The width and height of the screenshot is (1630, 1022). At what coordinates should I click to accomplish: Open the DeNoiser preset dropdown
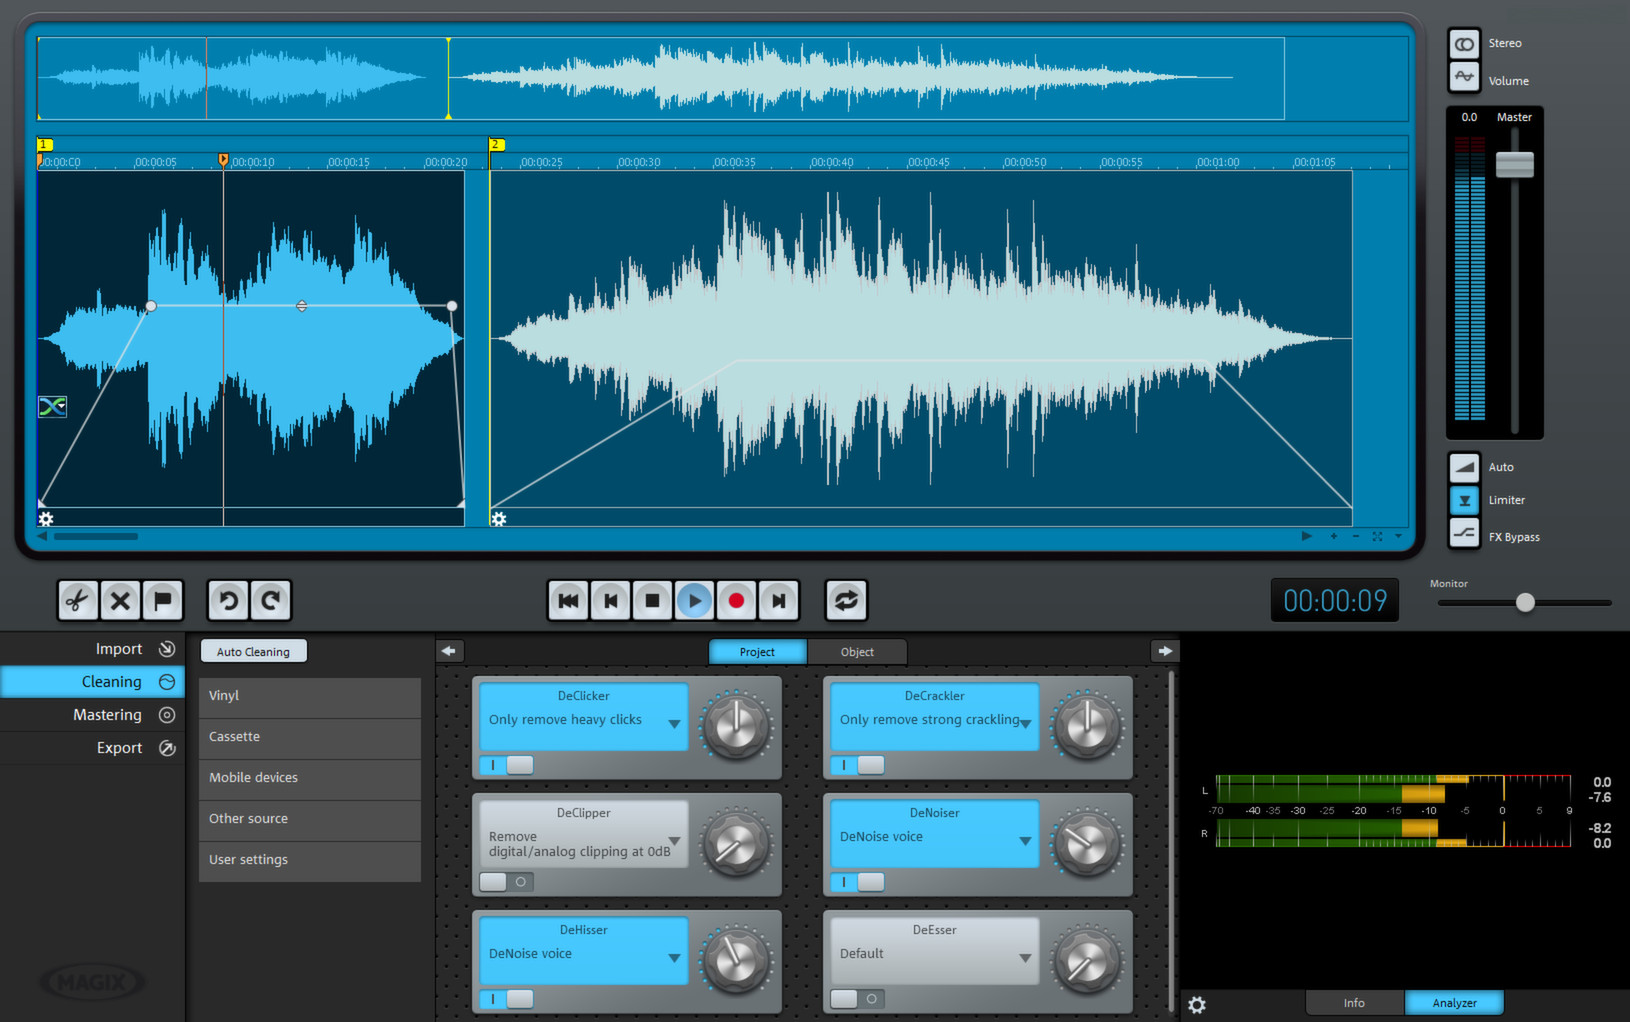click(1025, 841)
